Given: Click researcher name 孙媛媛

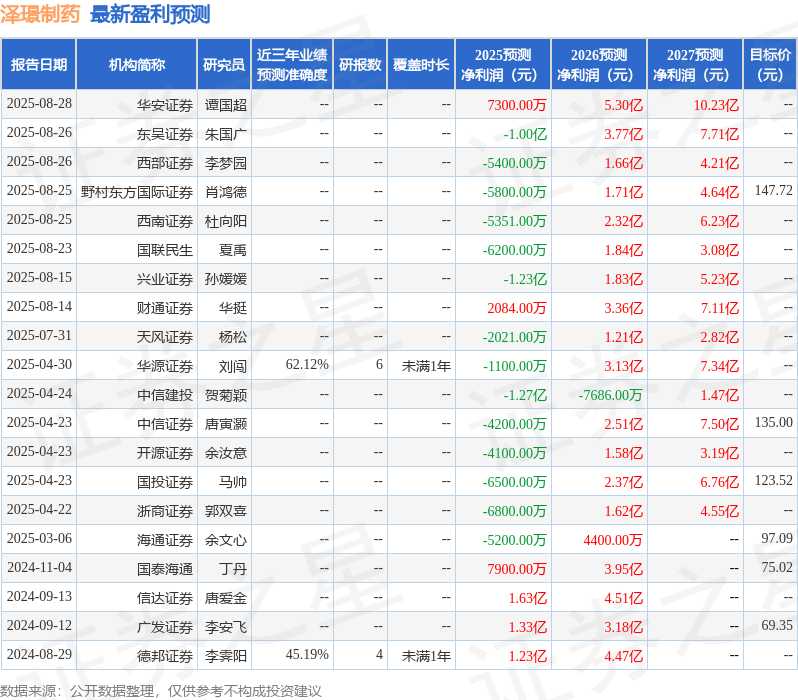Looking at the screenshot, I should tap(226, 279).
